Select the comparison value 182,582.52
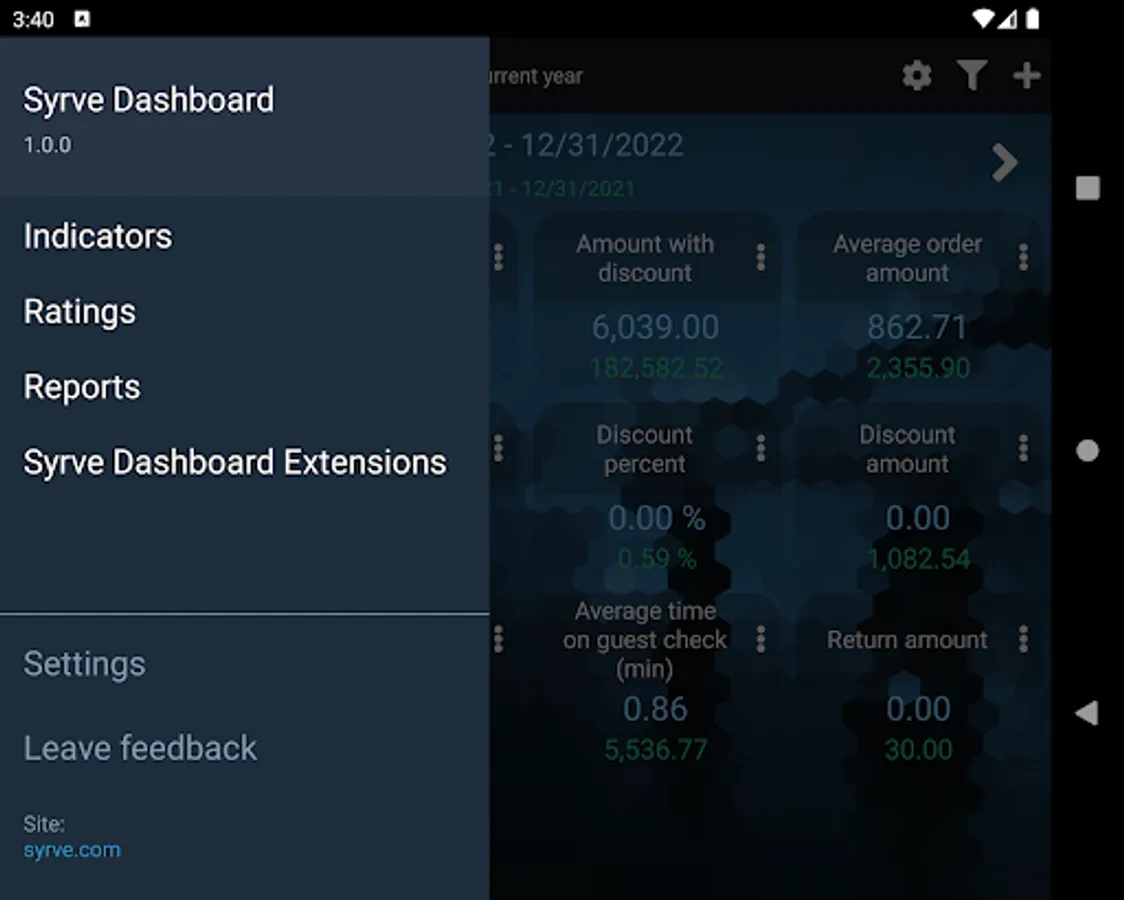Screen dimensions: 1124x900 [x=656, y=368]
